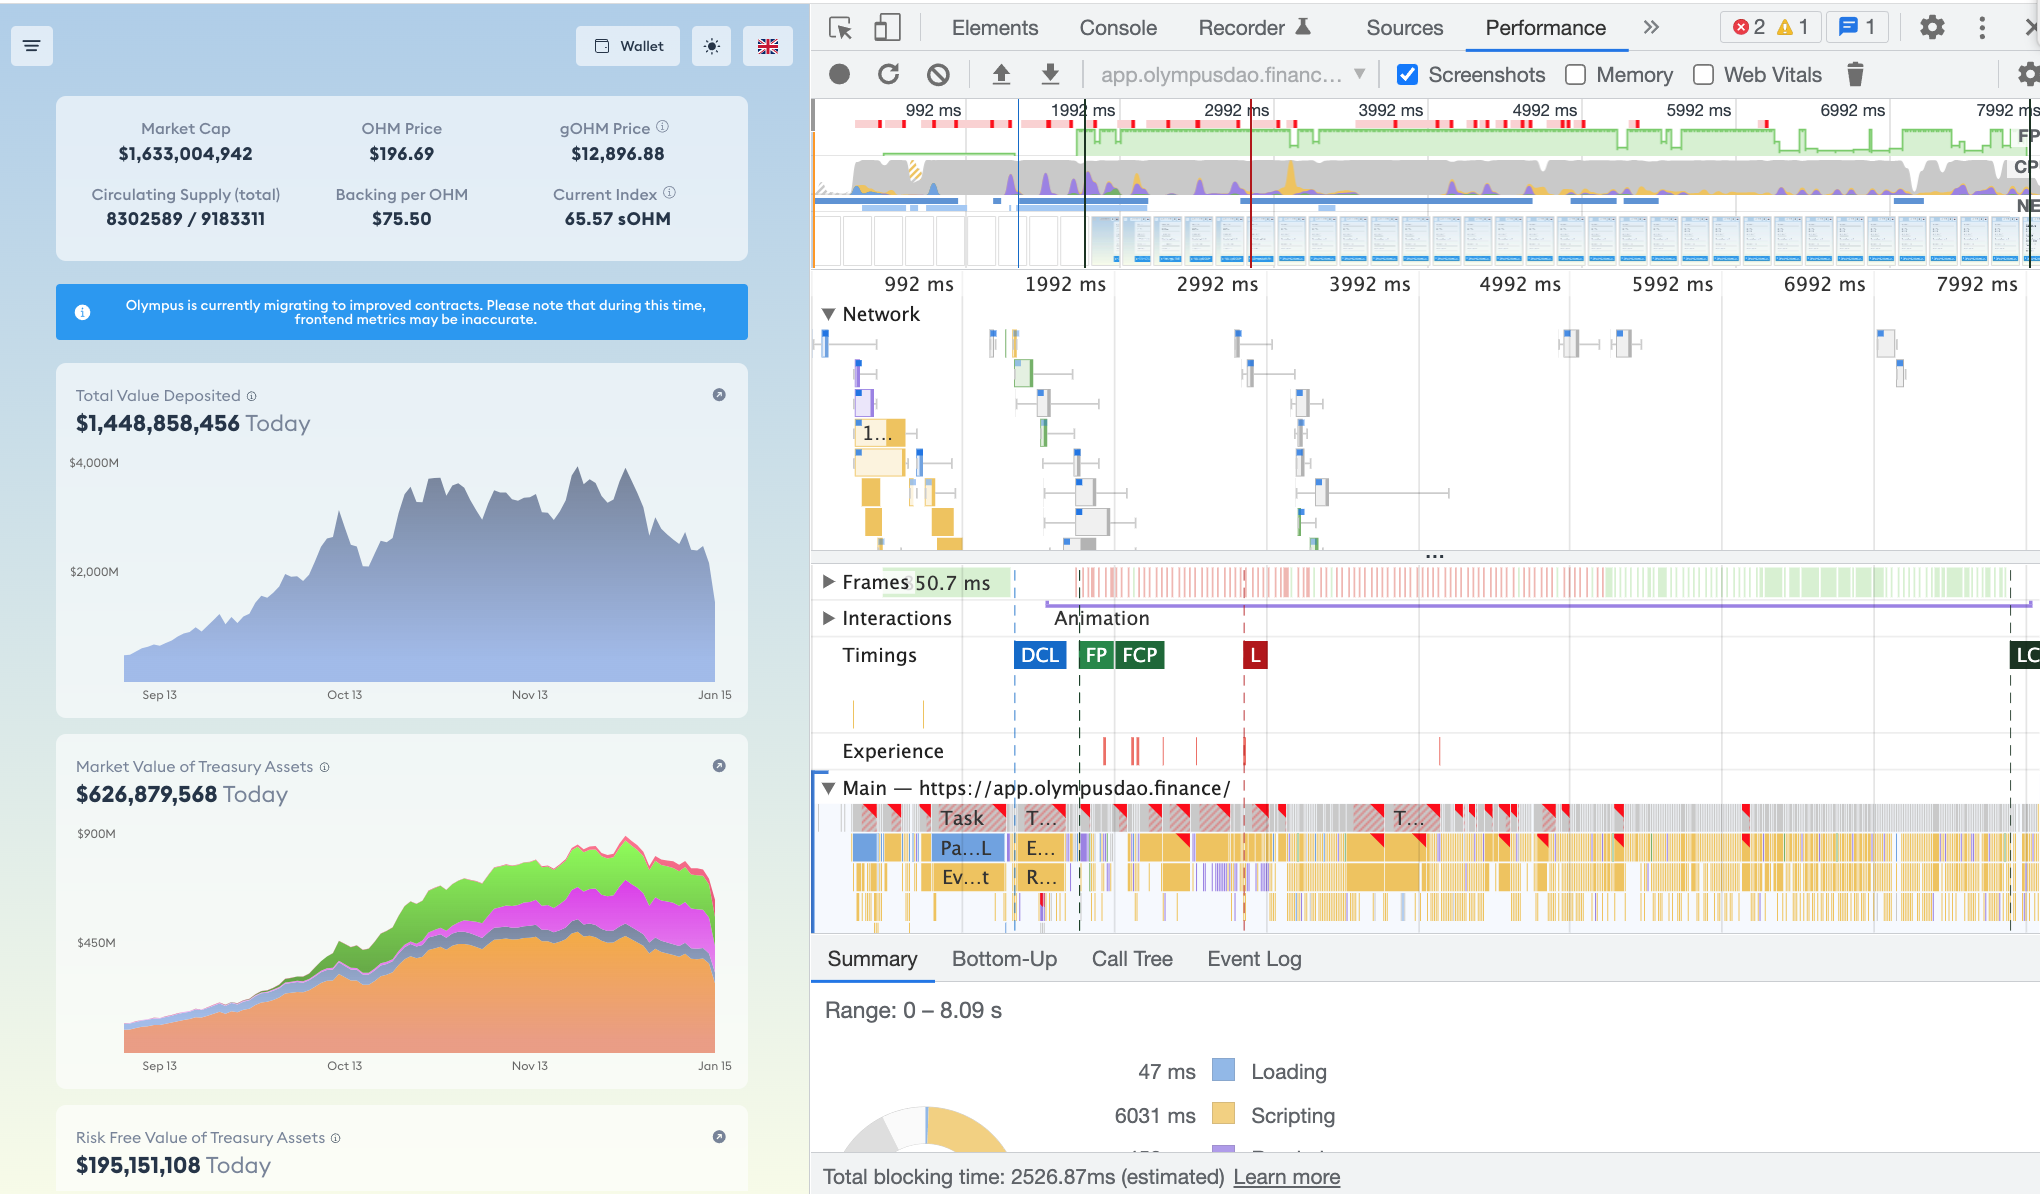Open the app.olympusdao.finance page selector dropdown
The height and width of the screenshot is (1194, 2040).
[1358, 73]
